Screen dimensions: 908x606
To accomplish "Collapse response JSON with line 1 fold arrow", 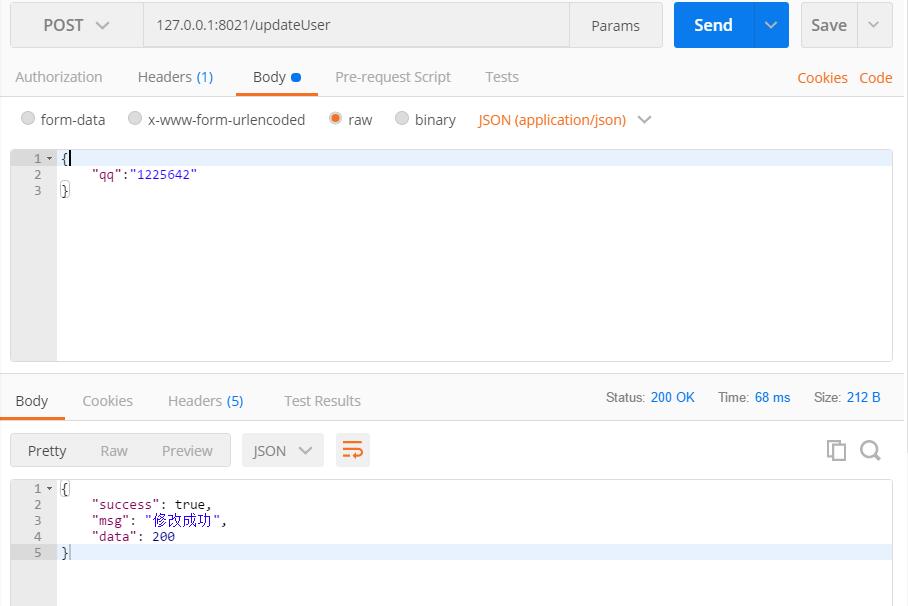I will tap(49, 488).
